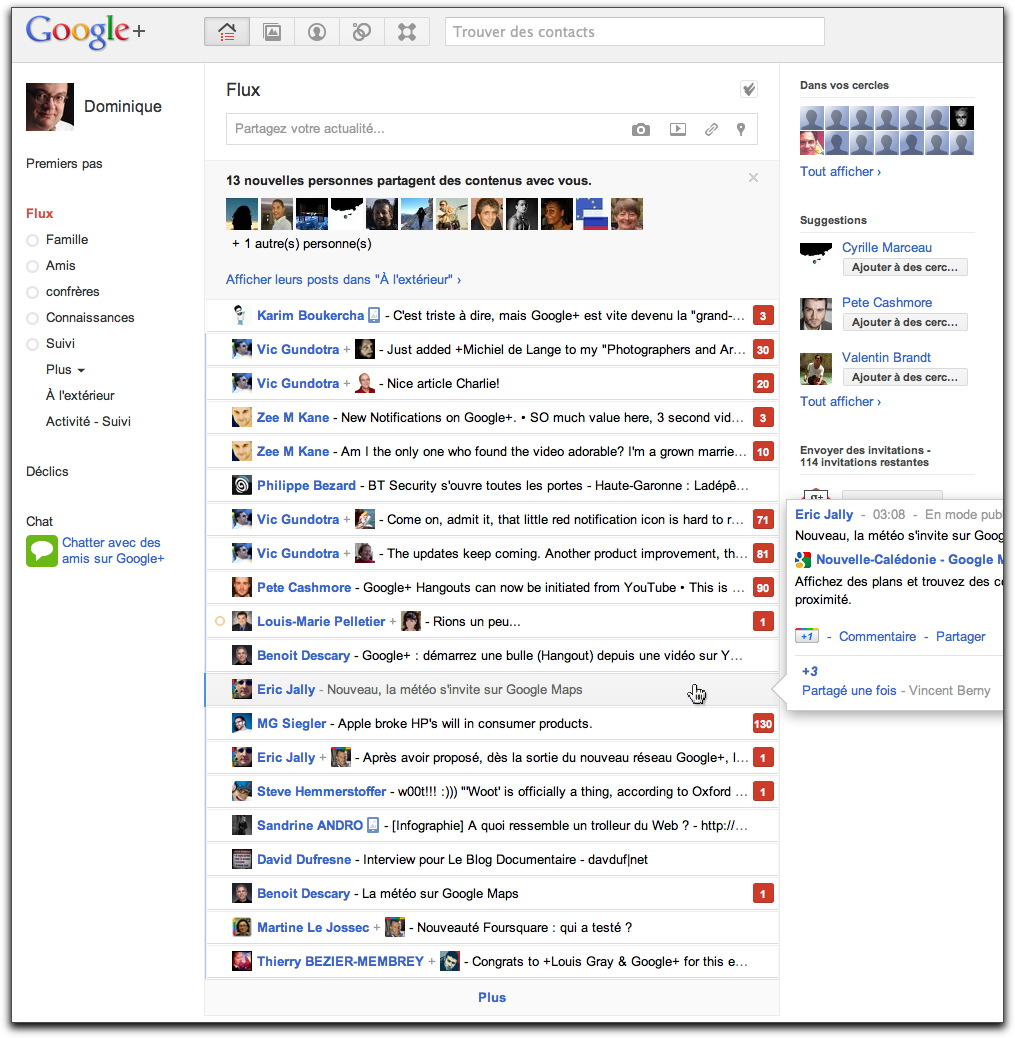The height and width of the screenshot is (1038, 1015).
Task: Open David Dufresne's Interview post
Action: (x=491, y=859)
